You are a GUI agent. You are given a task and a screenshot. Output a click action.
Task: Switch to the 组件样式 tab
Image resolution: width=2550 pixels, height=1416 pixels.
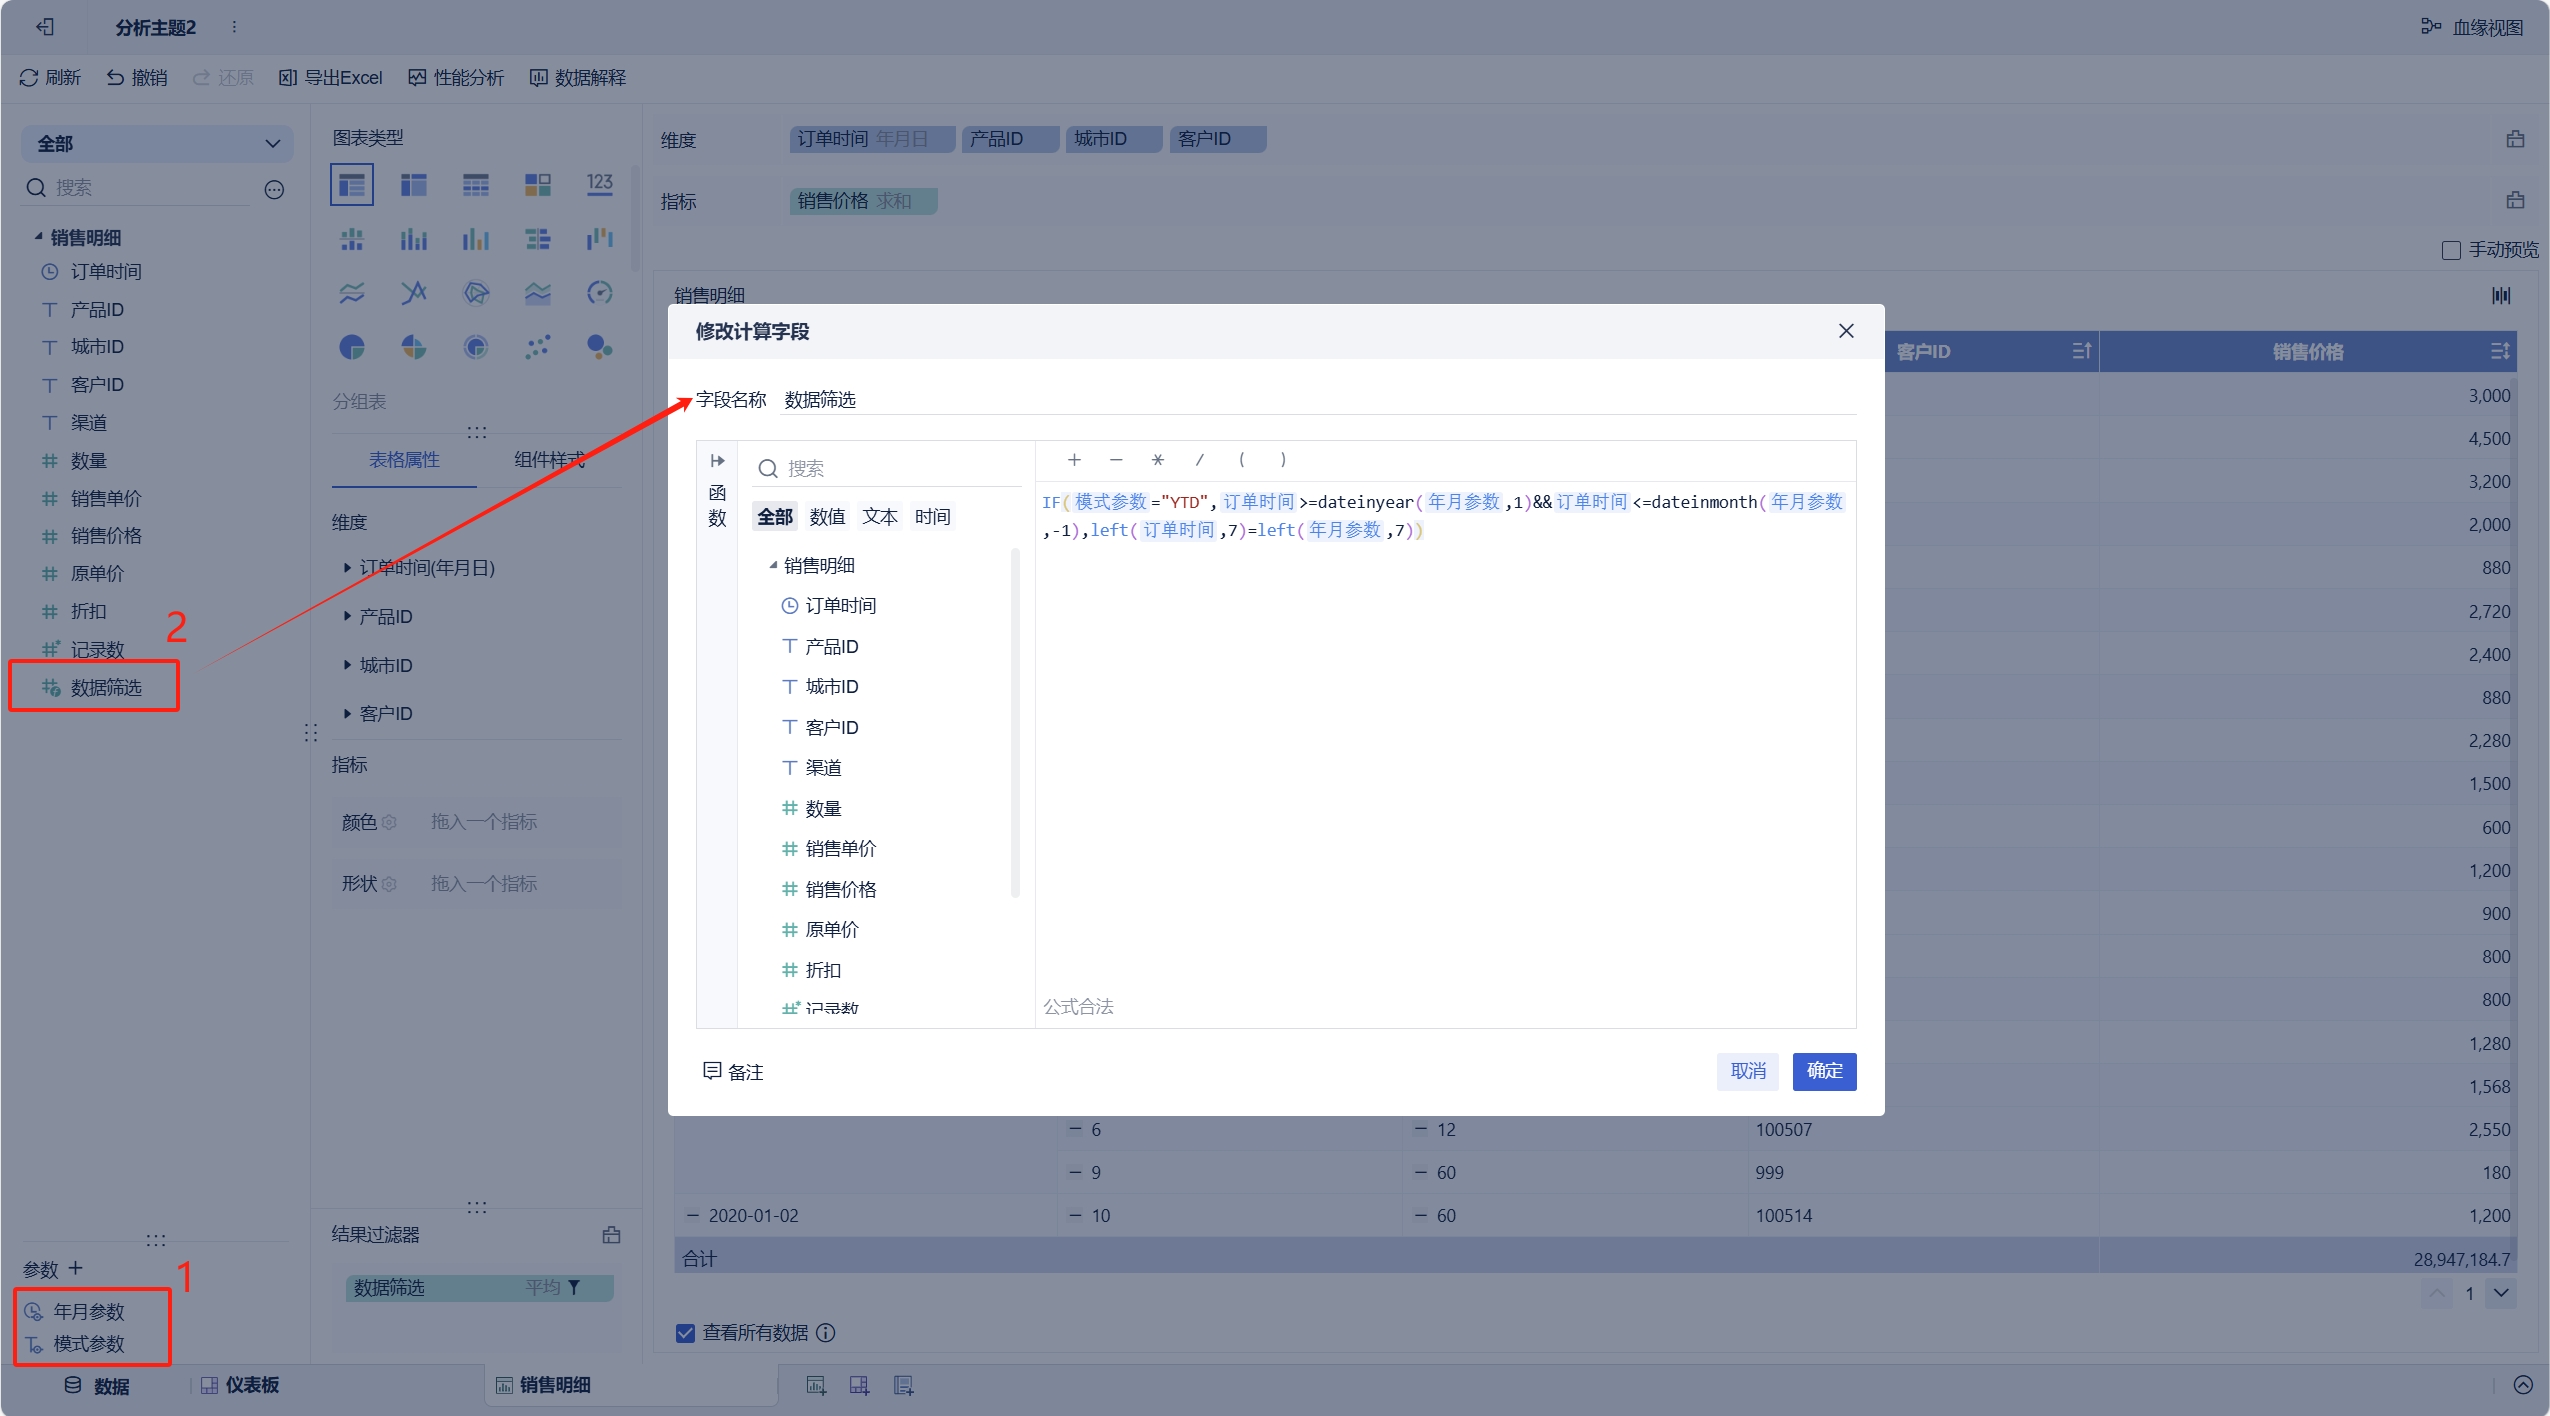549,460
